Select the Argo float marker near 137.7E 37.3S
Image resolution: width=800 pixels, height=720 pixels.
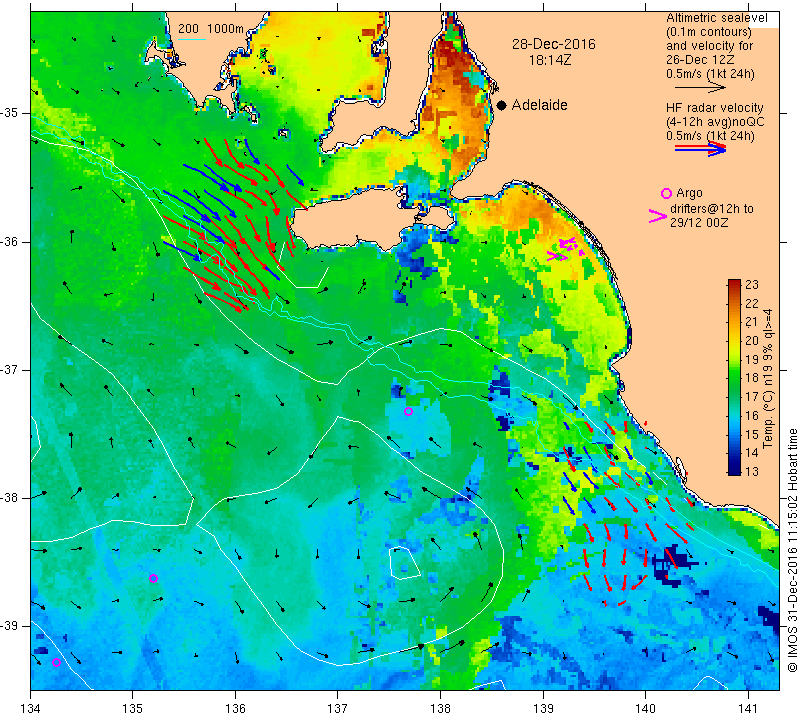tap(408, 411)
